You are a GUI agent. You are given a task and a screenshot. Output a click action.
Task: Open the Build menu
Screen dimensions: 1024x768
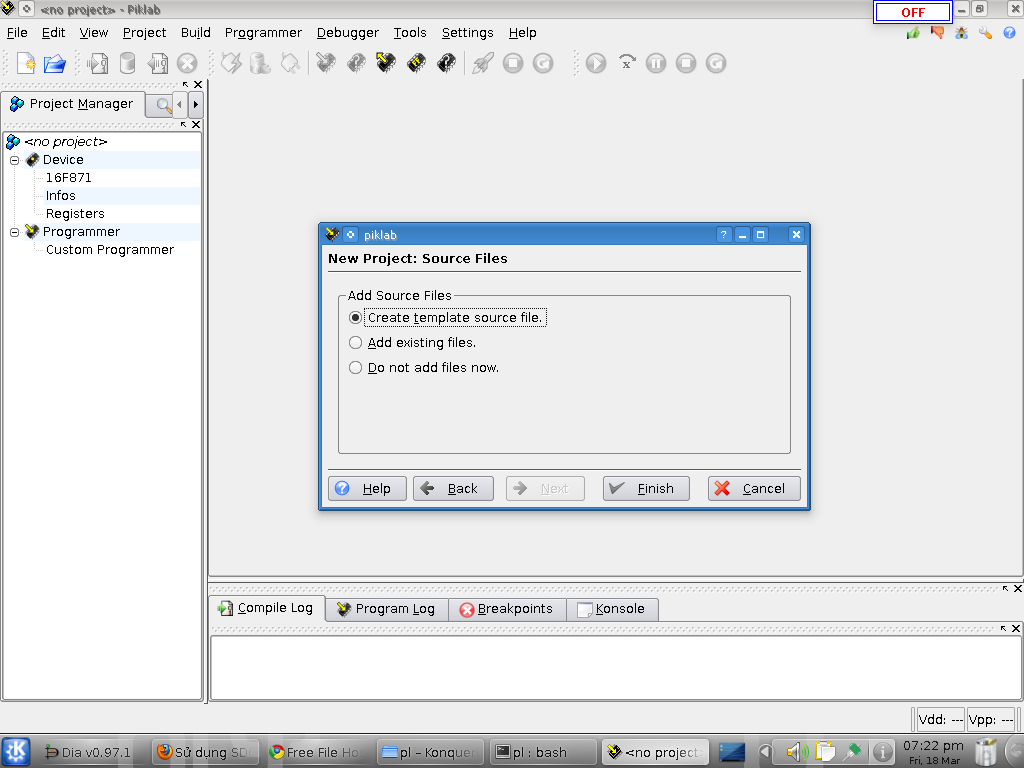(x=195, y=33)
